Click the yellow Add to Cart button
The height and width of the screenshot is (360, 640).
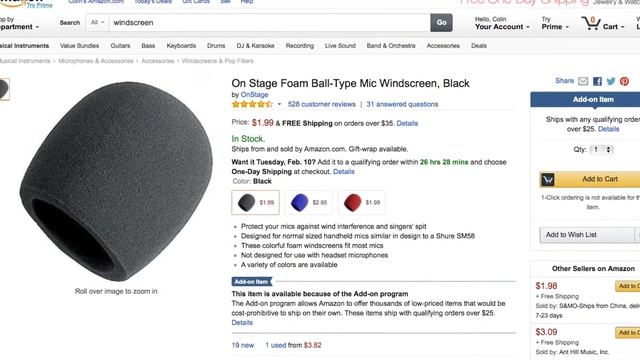coord(590,179)
